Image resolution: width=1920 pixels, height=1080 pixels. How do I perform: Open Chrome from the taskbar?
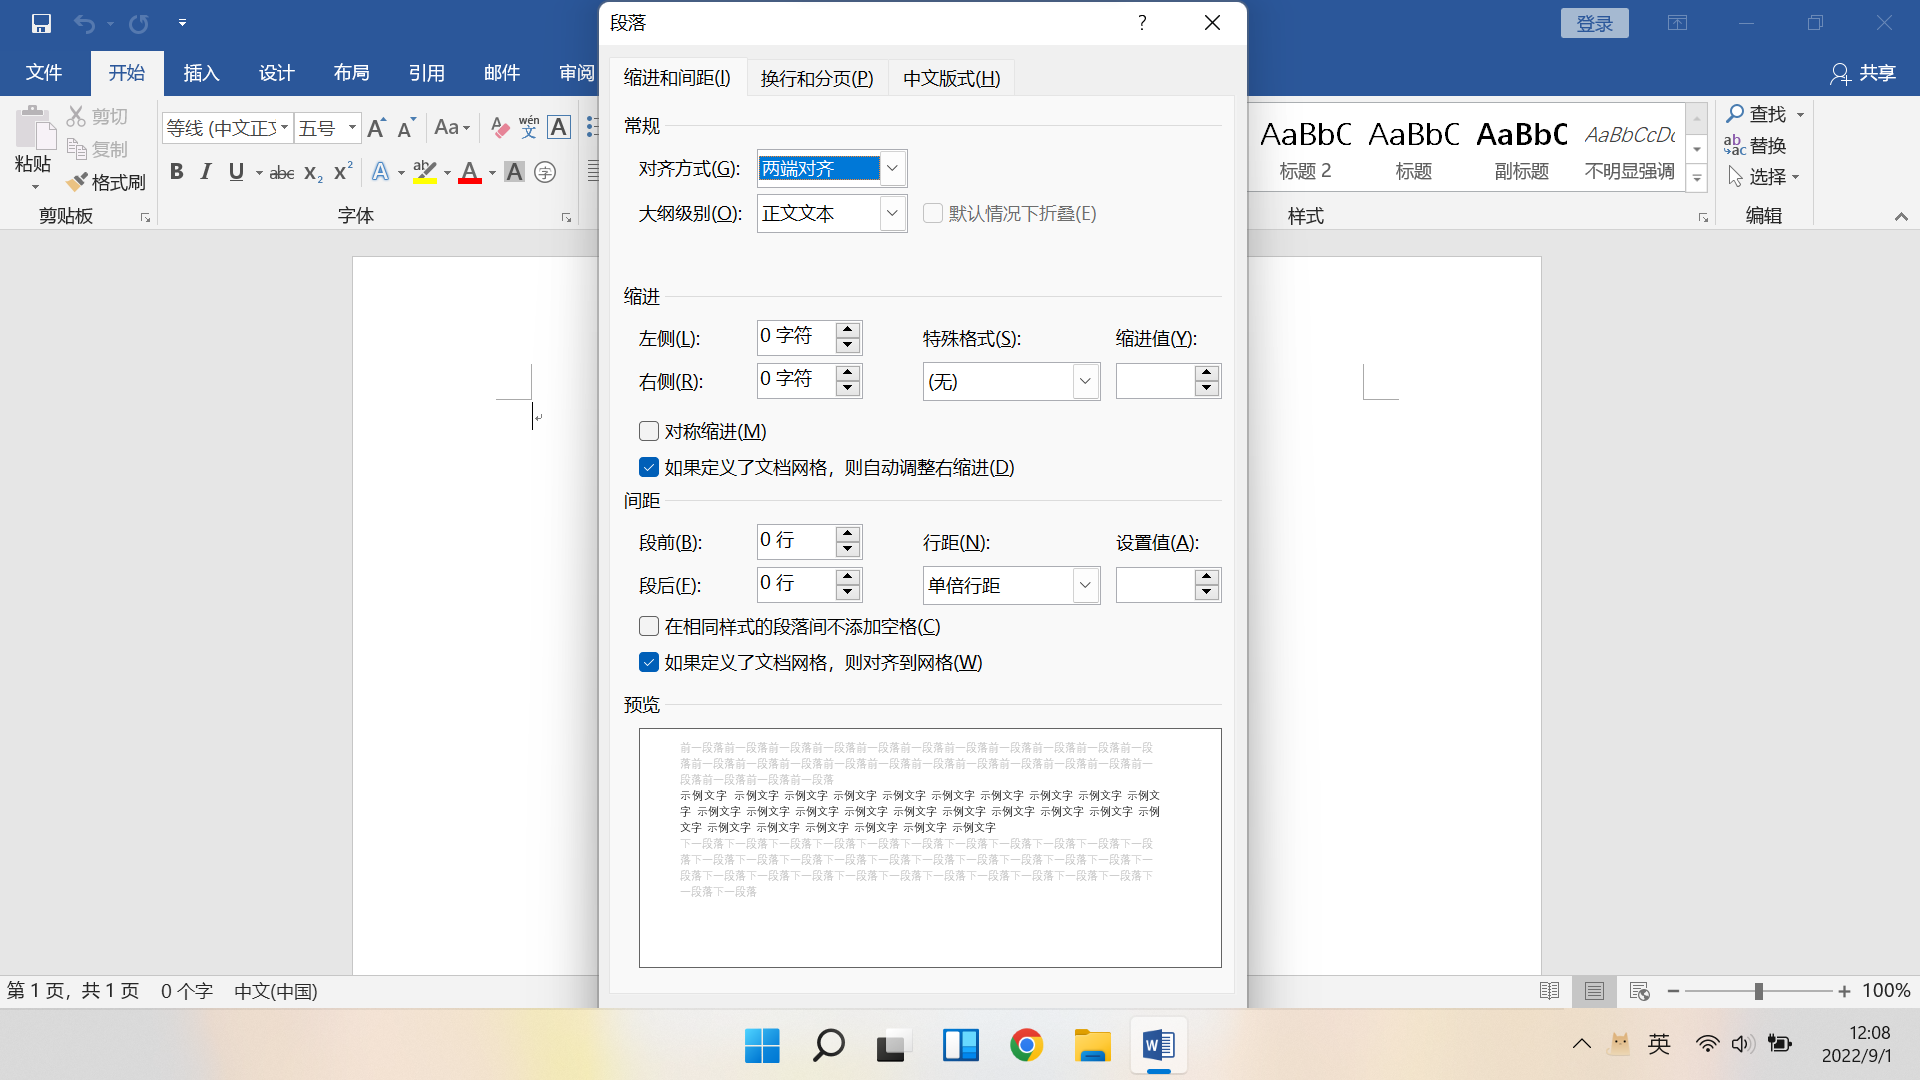click(x=1026, y=1046)
